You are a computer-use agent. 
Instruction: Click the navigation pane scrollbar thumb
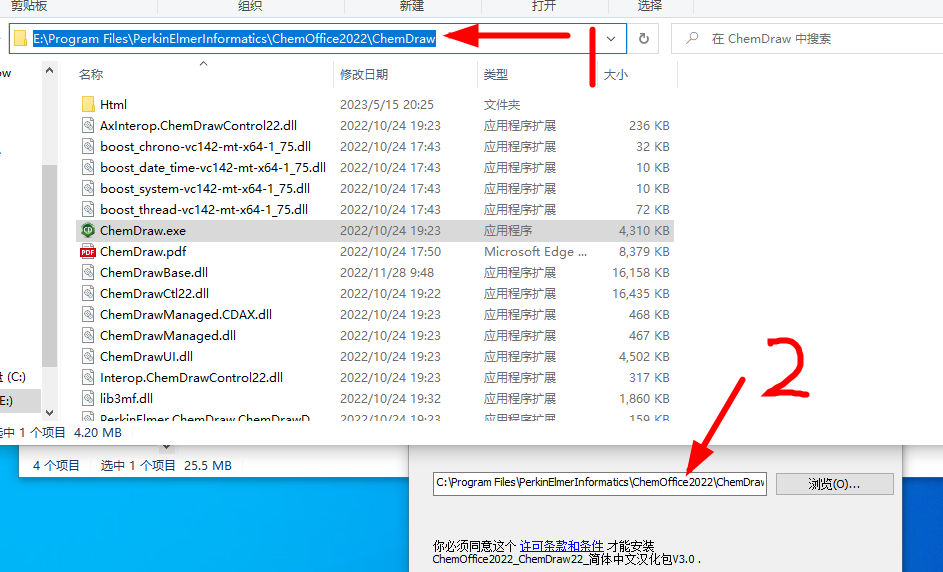click(x=49, y=265)
